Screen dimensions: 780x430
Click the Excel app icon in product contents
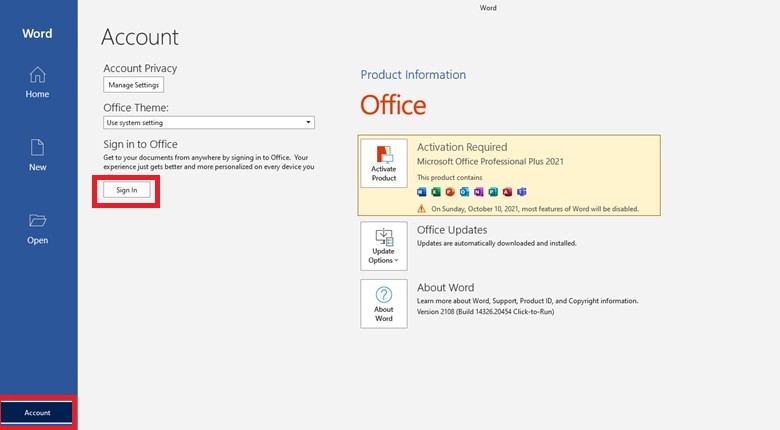tap(436, 192)
